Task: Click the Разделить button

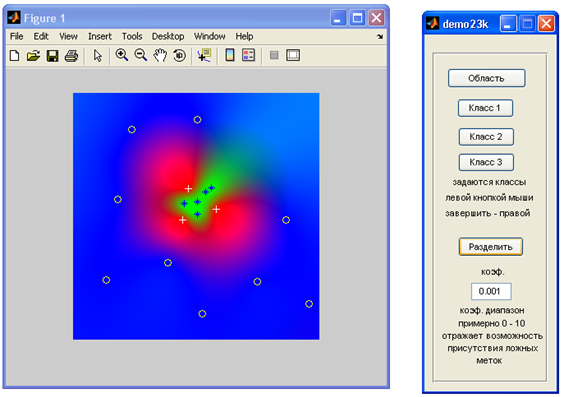Action: [x=491, y=247]
